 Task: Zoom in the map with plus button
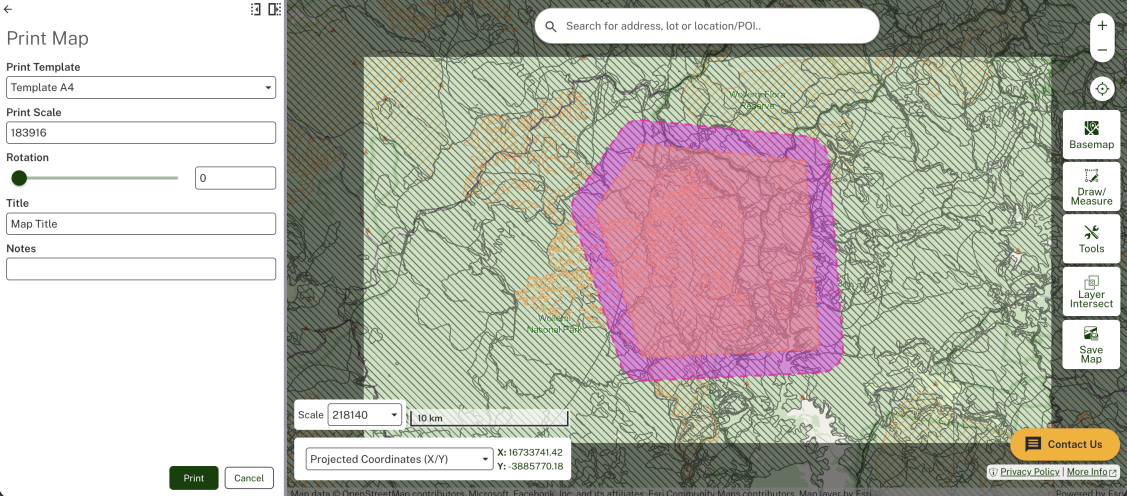tap(1102, 25)
